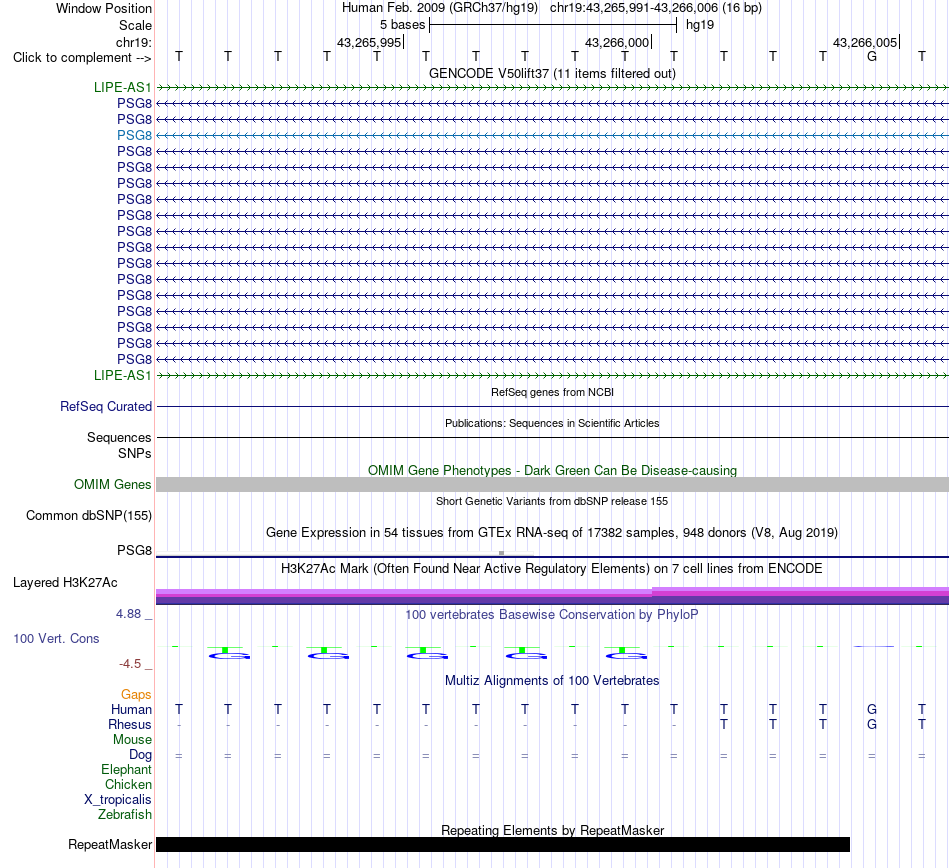
Task: Click the -4.5 PhyloP lower scale value
Action: 130,664
